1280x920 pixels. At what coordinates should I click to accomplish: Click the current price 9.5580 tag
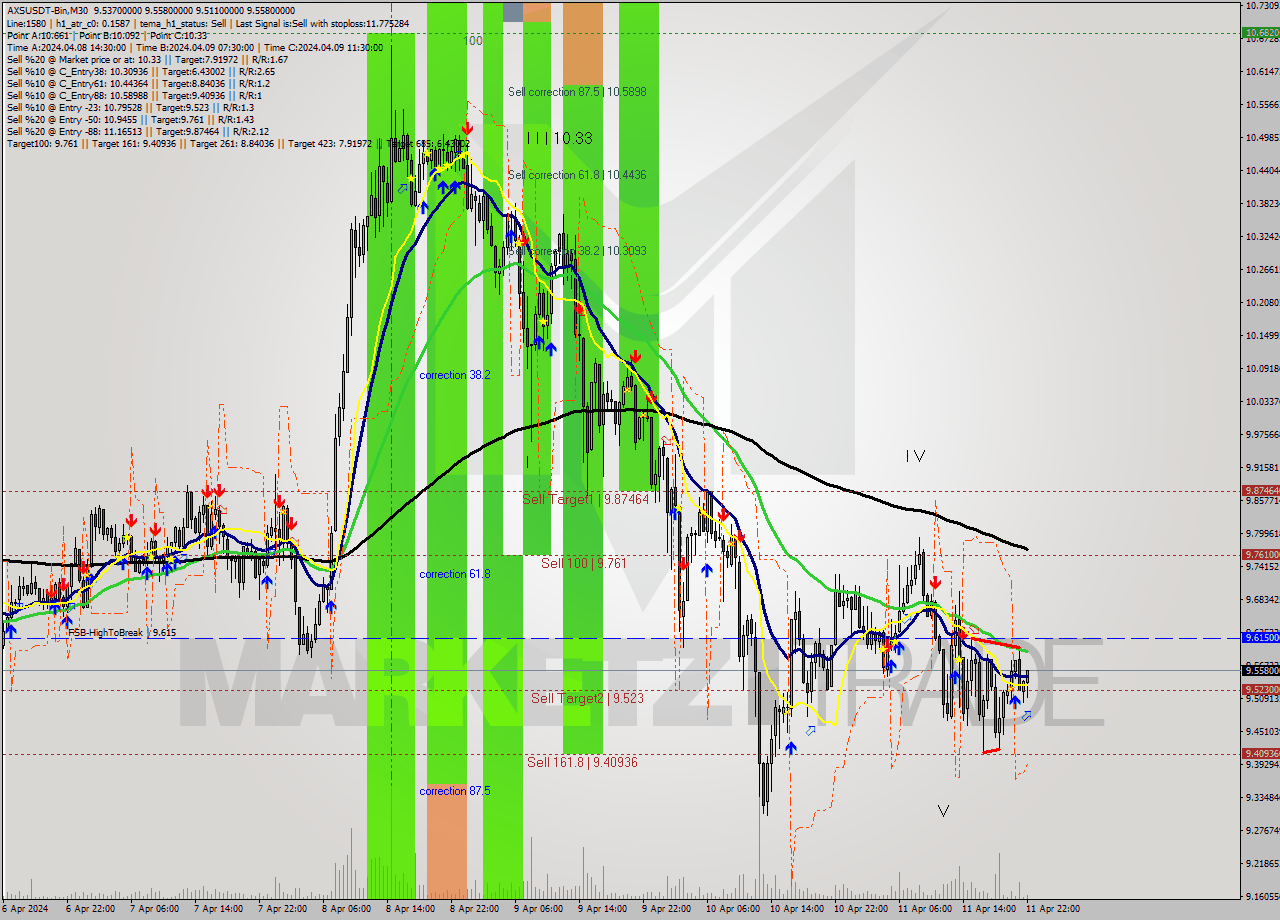1260,670
